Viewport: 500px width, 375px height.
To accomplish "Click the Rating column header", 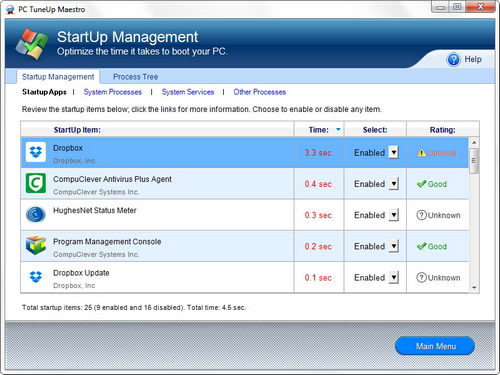I will (443, 130).
